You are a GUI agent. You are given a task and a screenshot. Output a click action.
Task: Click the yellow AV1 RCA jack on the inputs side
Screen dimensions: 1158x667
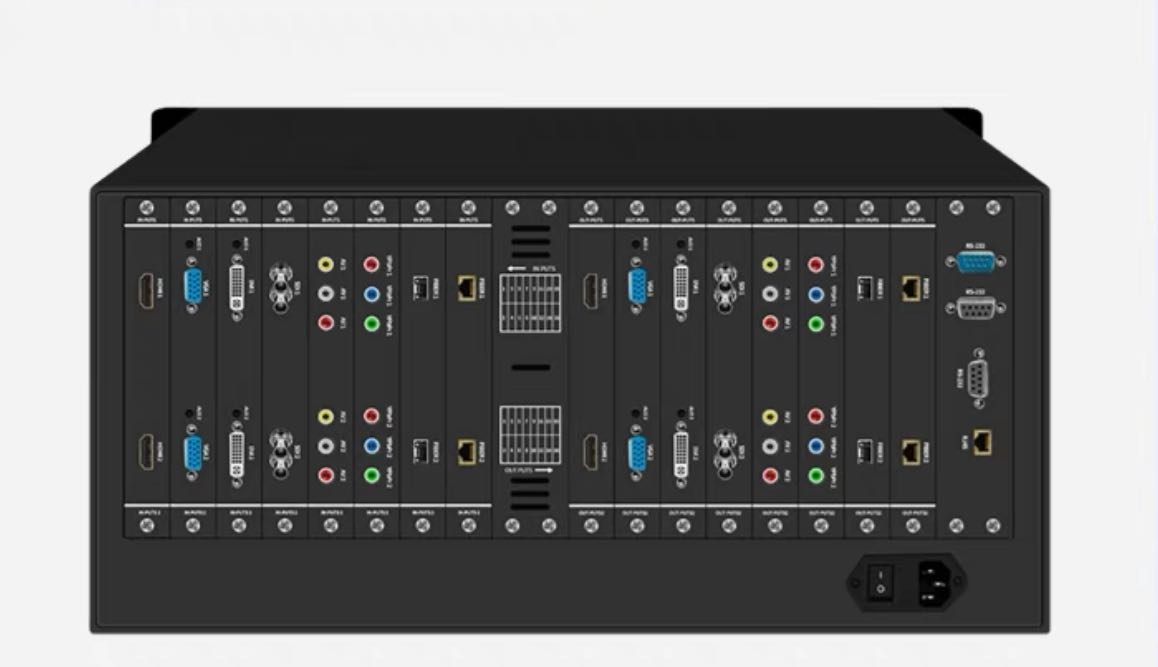[326, 264]
